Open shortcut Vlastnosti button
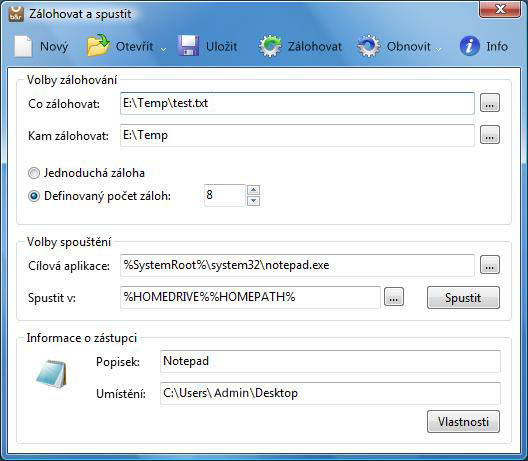The width and height of the screenshot is (528, 461). tap(463, 422)
